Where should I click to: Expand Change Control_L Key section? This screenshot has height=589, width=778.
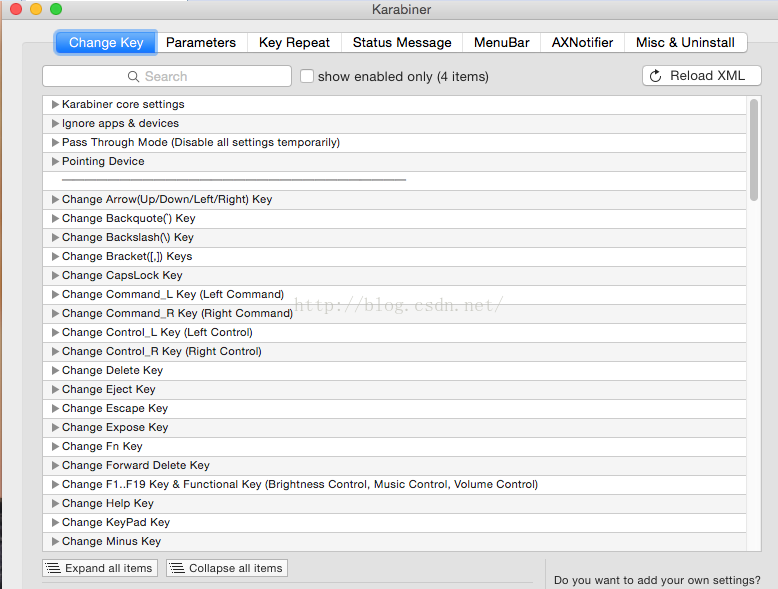tap(56, 332)
